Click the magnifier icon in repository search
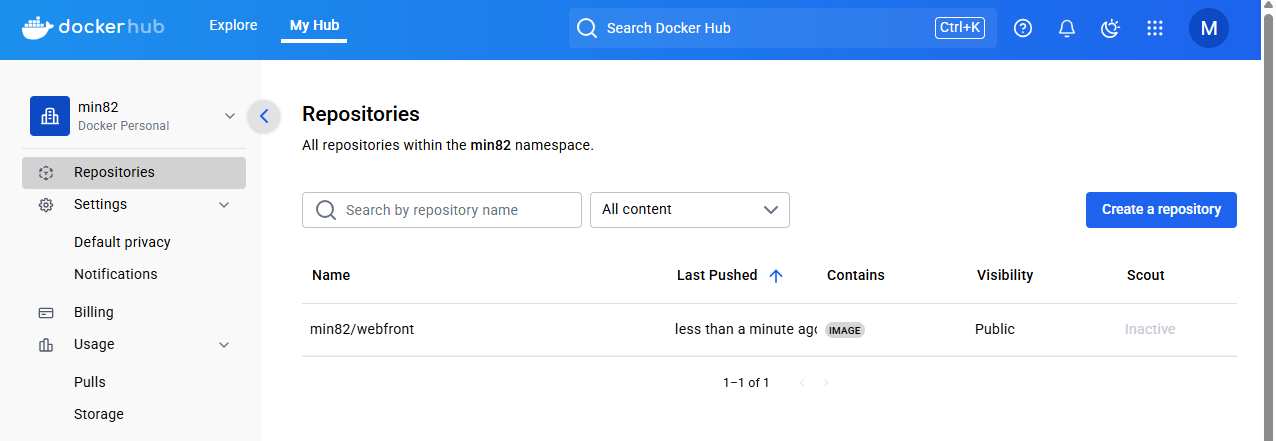Viewport: 1276px width, 441px height. pyautogui.click(x=325, y=210)
